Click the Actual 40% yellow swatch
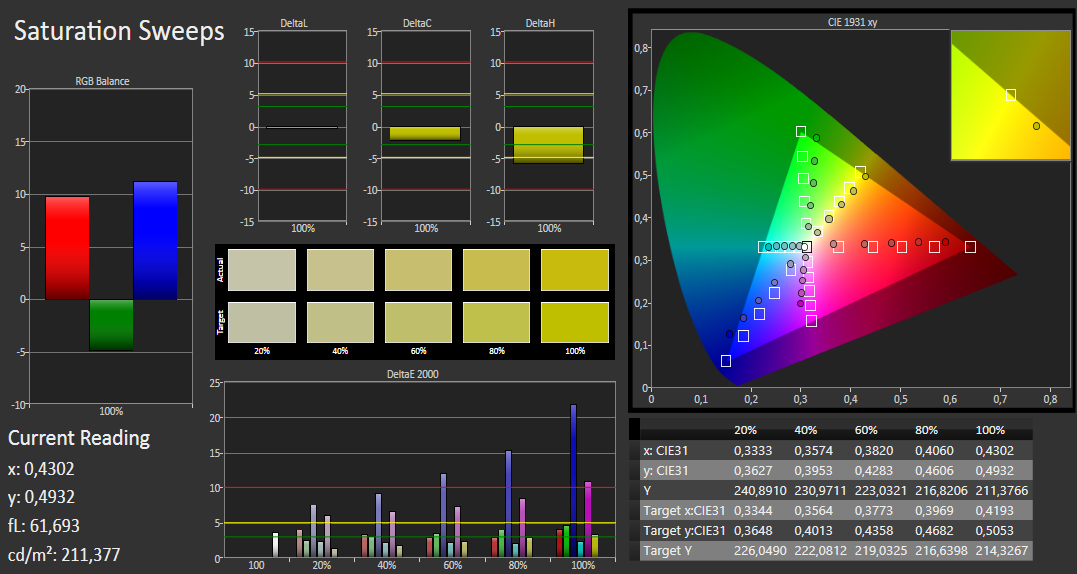This screenshot has width=1077, height=574. click(x=340, y=270)
